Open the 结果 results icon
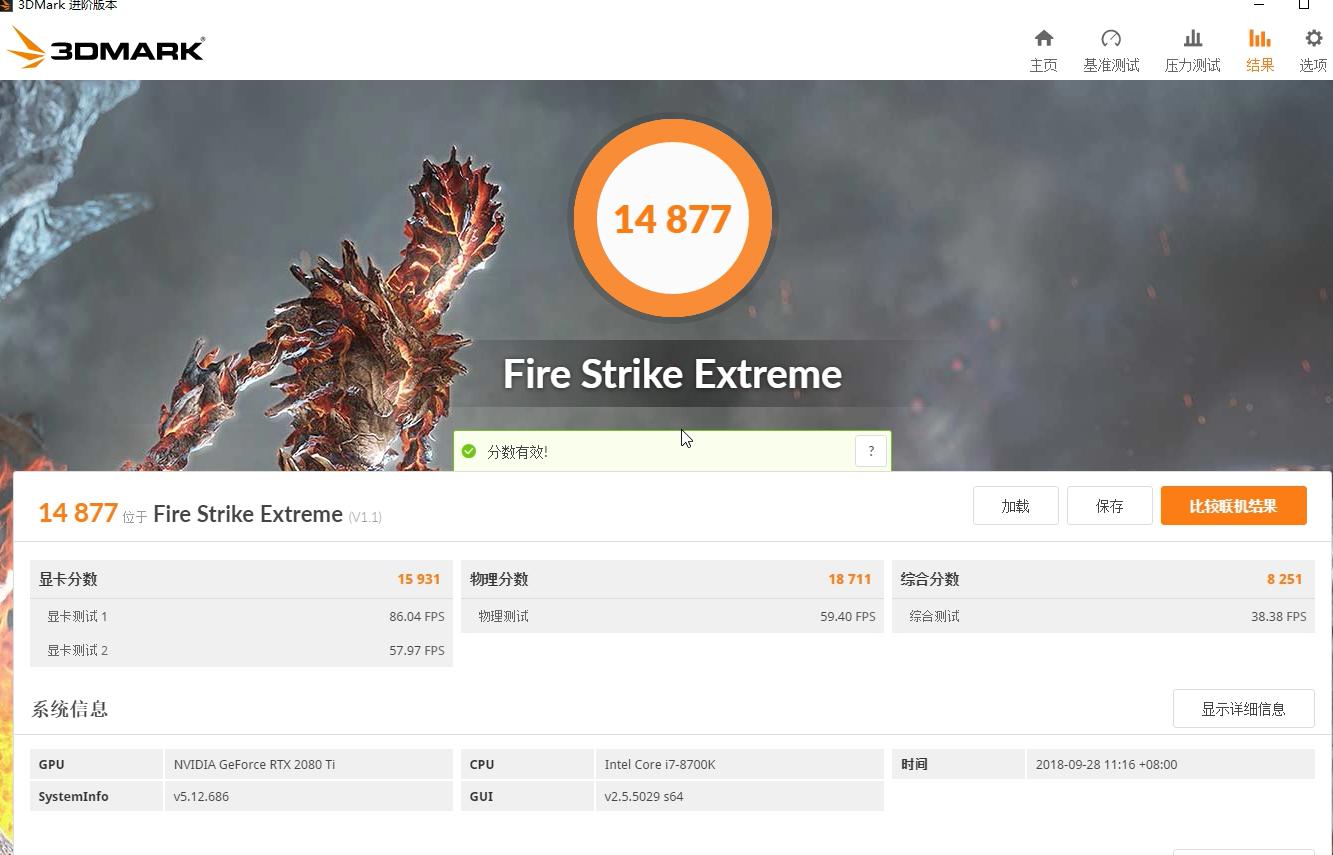 [x=1259, y=38]
